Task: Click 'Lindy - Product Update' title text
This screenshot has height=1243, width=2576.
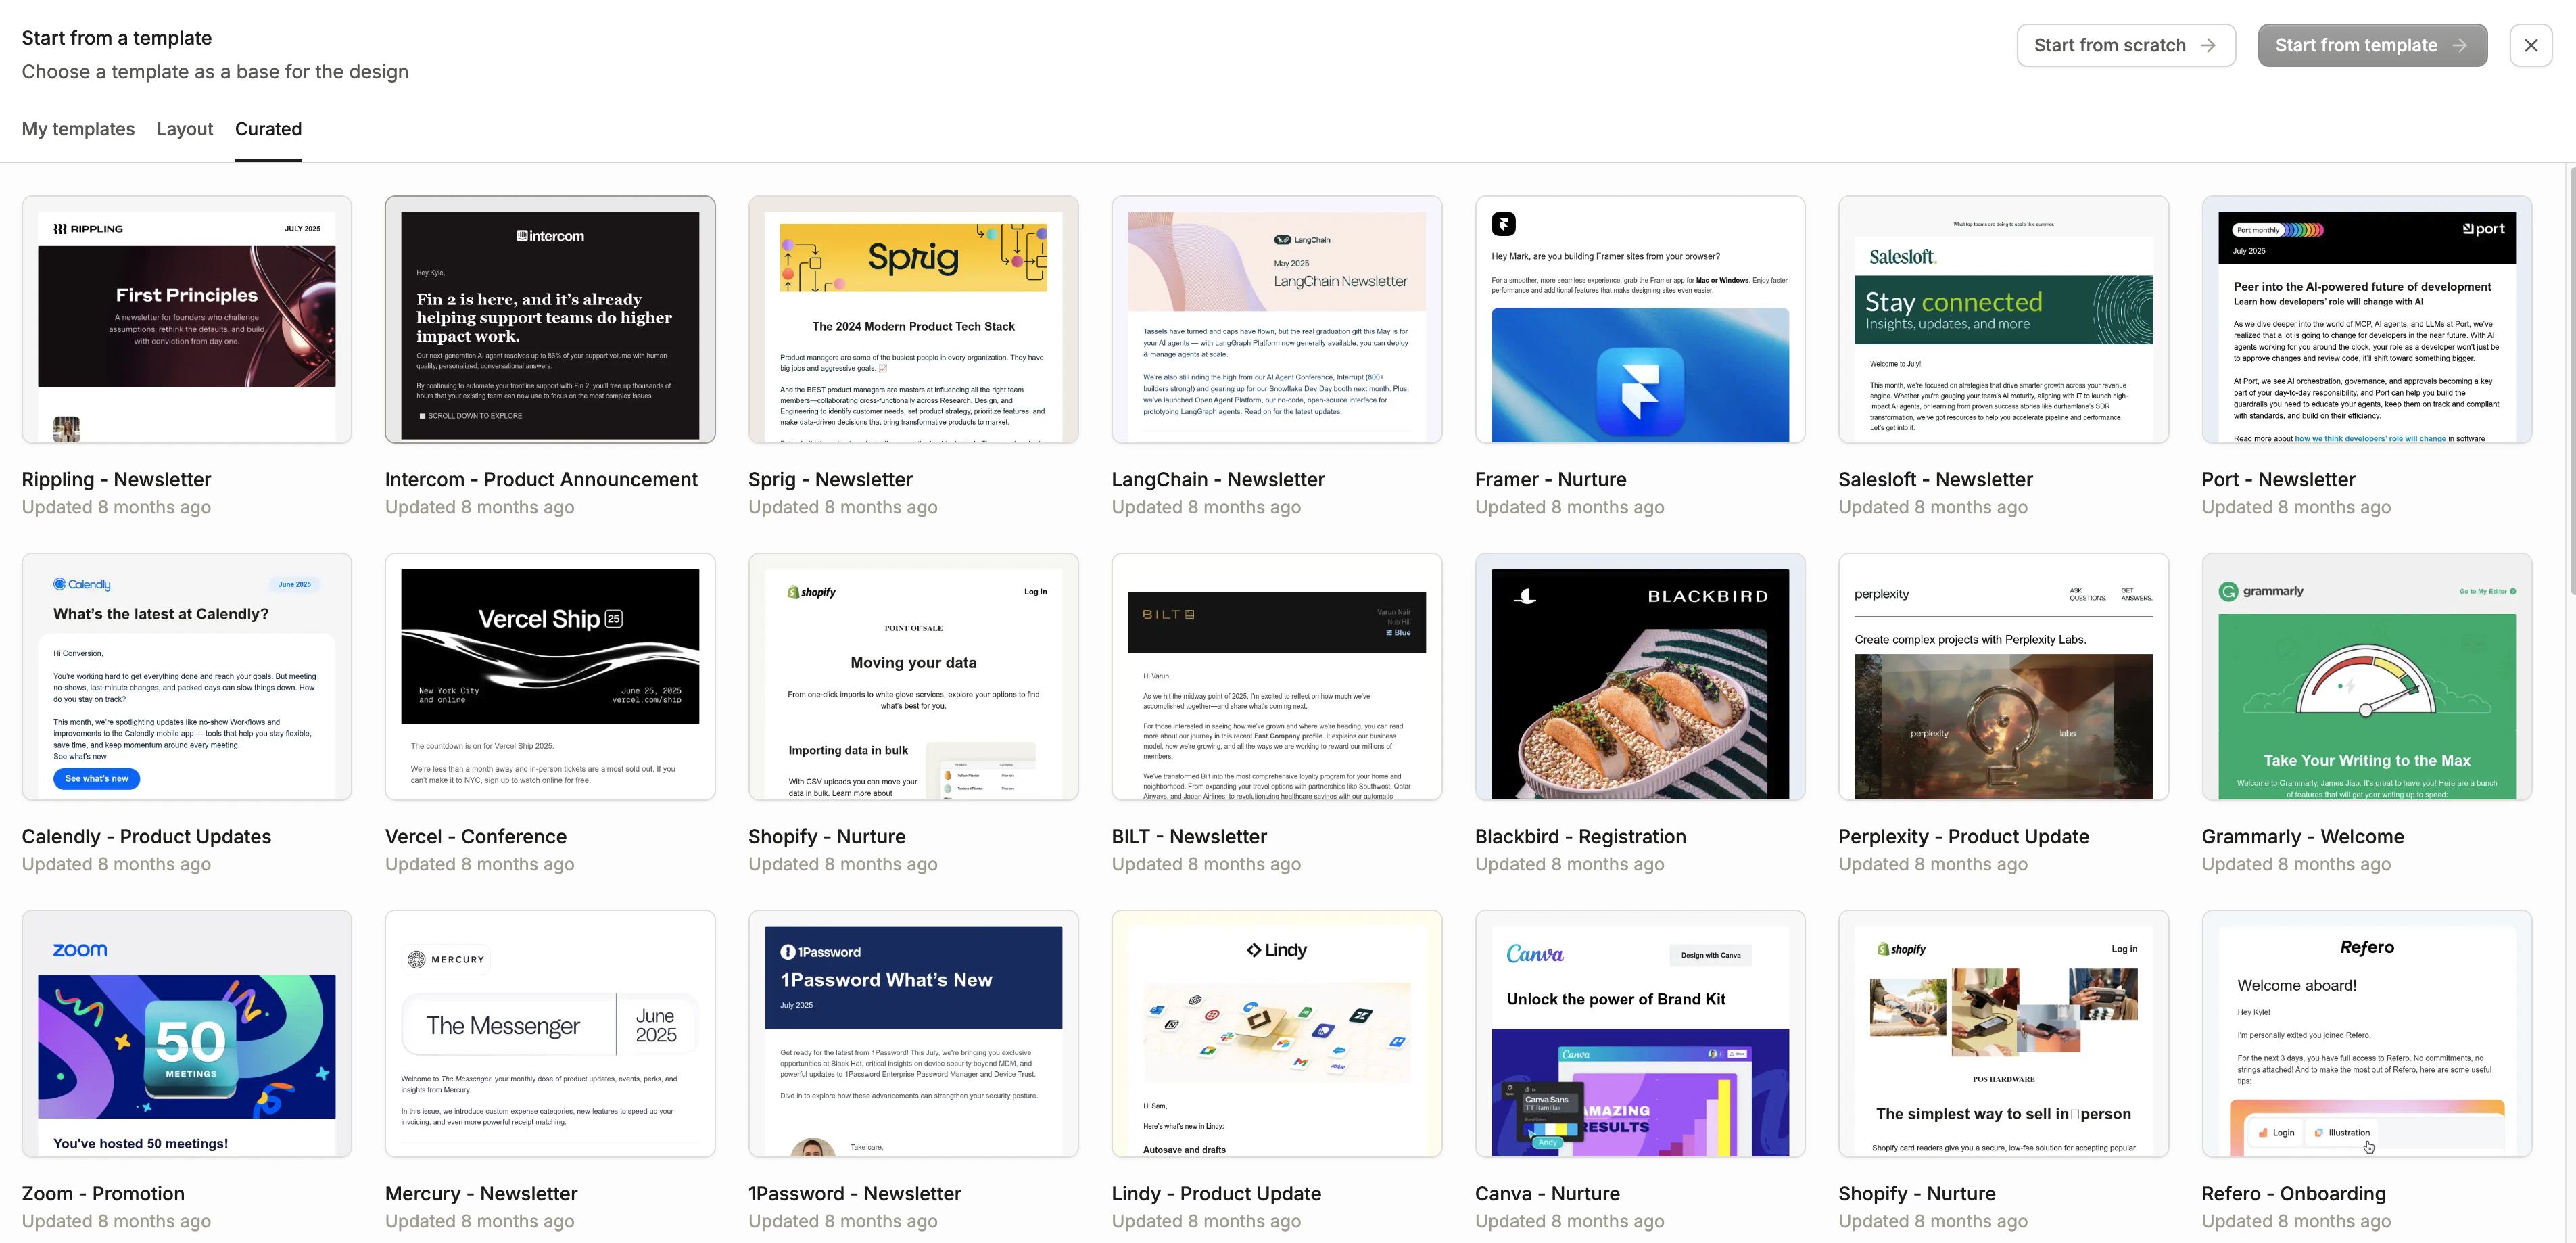Action: click(1216, 1193)
